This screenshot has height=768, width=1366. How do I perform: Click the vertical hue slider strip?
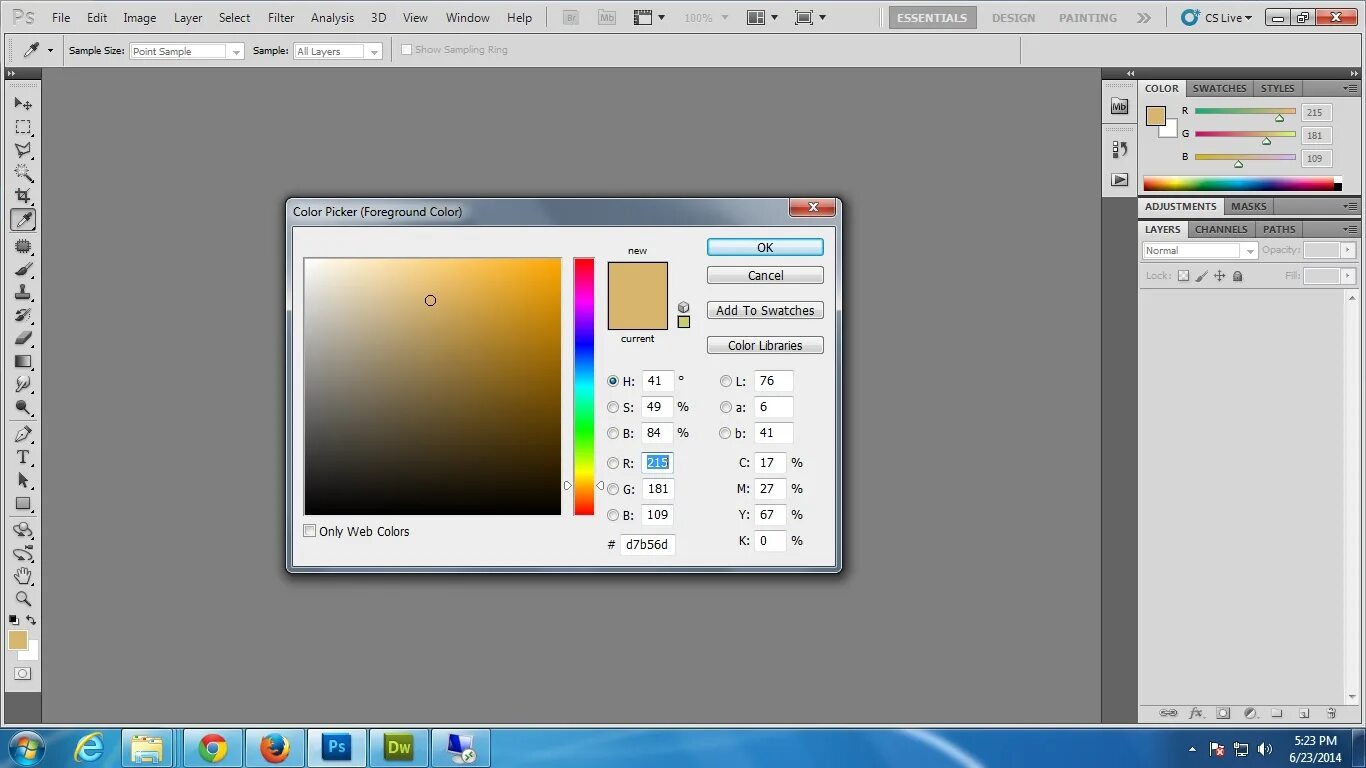(x=584, y=387)
